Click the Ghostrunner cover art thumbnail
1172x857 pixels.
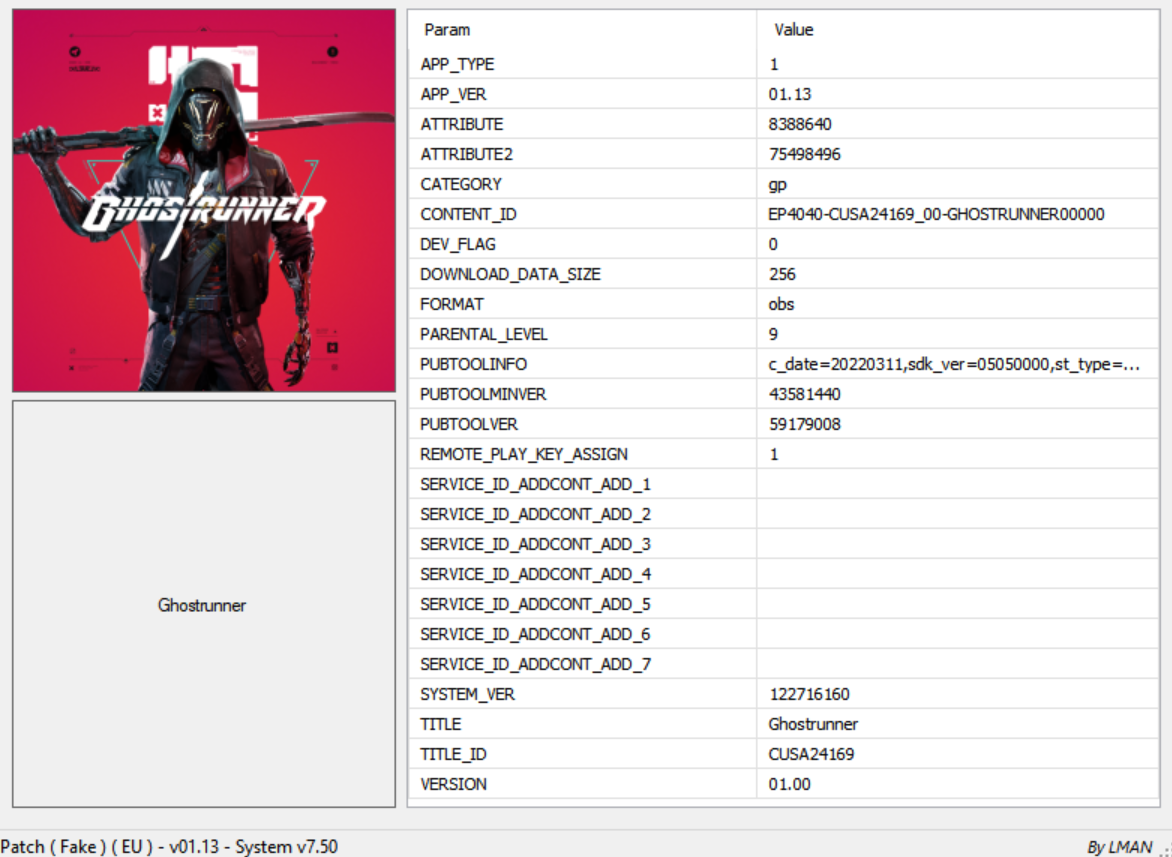204,200
